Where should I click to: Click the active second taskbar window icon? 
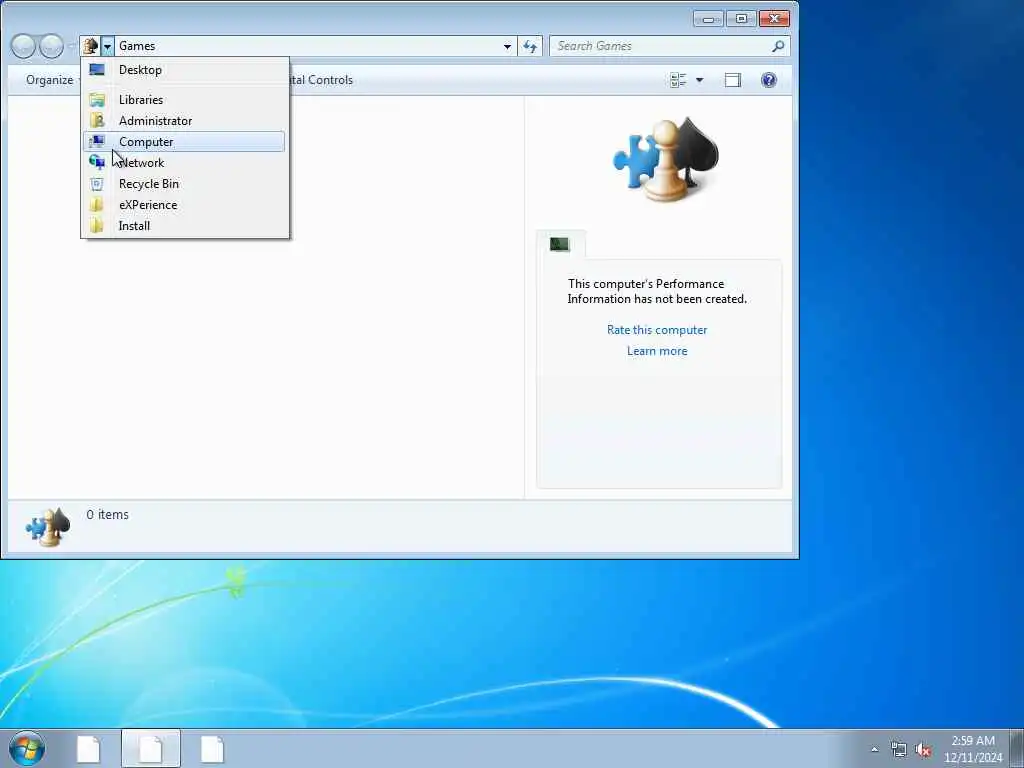click(151, 749)
